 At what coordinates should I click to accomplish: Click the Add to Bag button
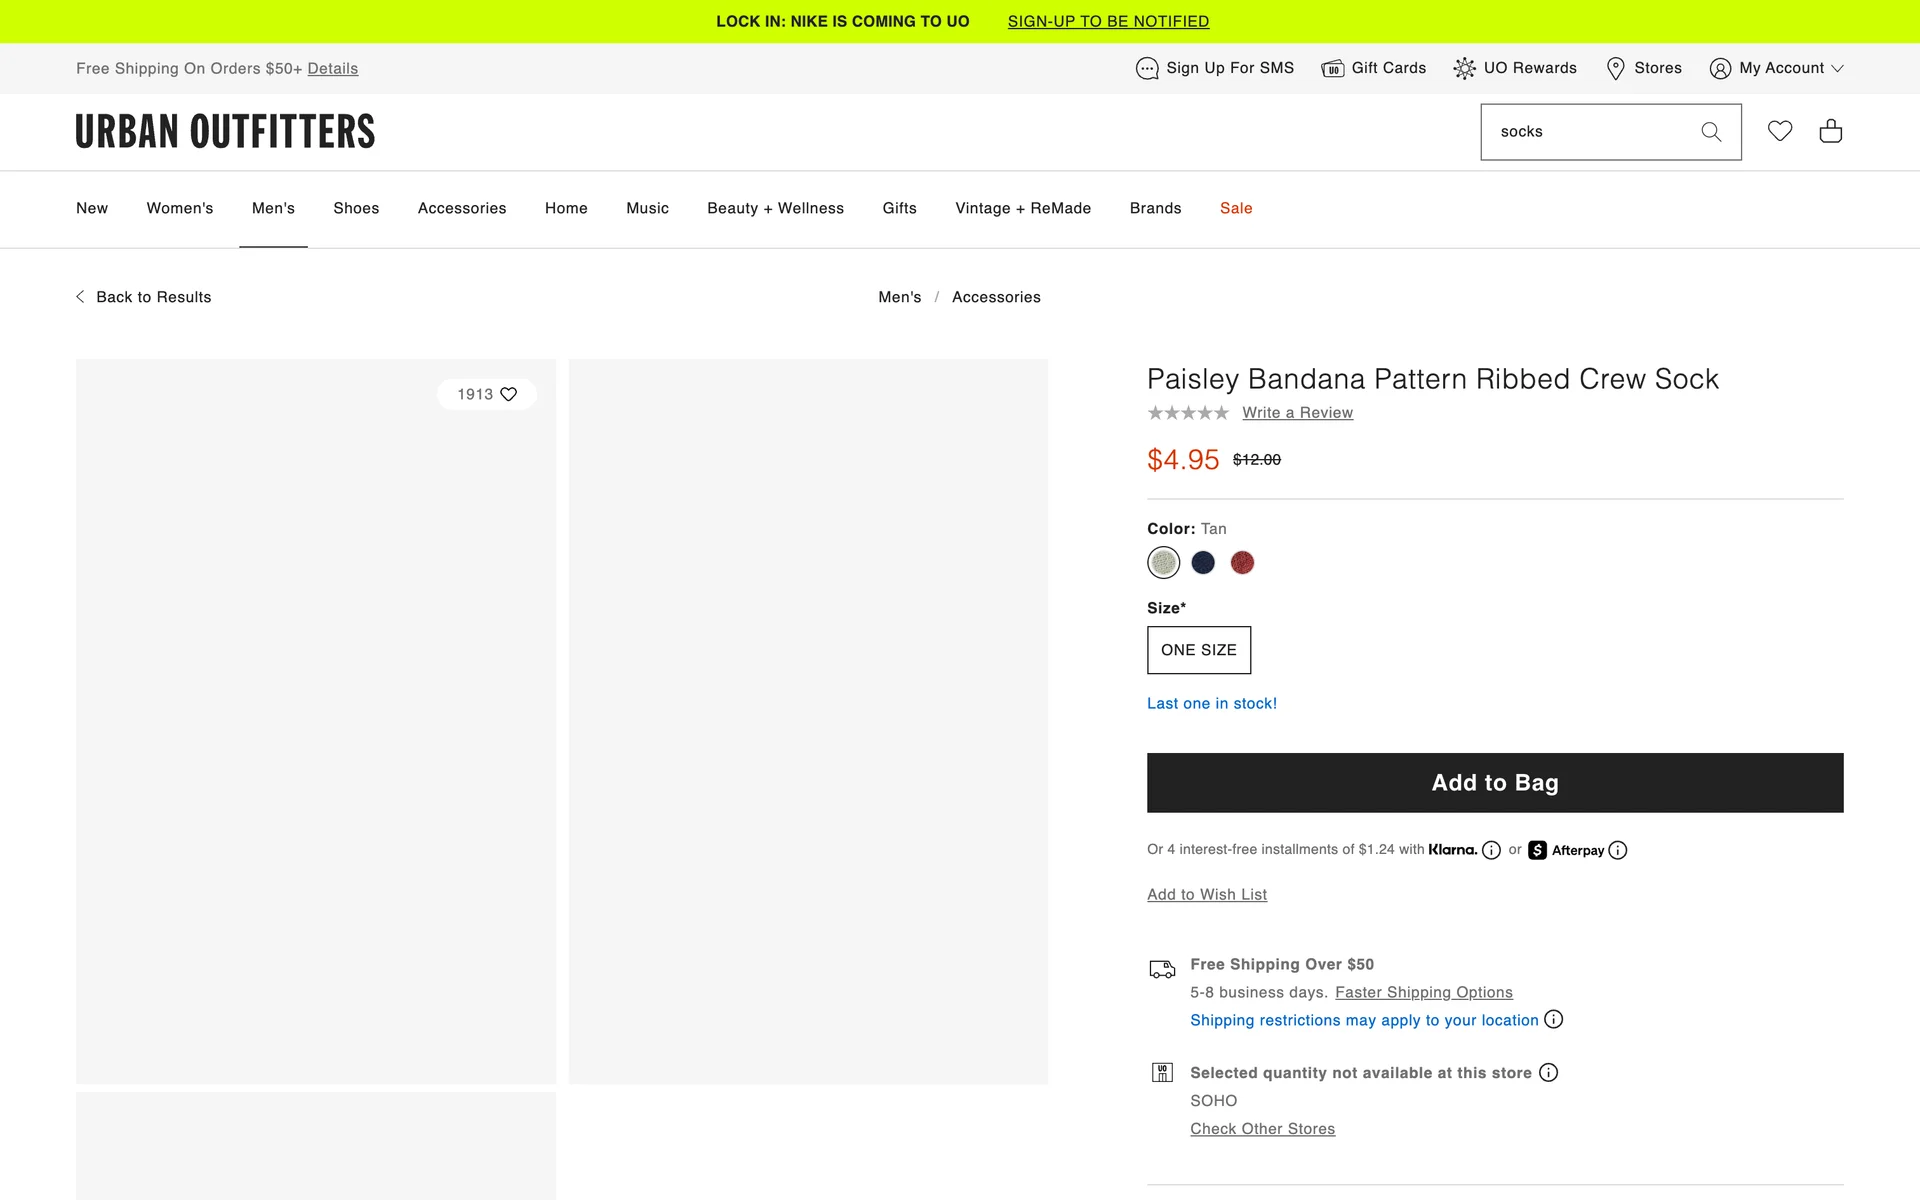tap(1494, 783)
